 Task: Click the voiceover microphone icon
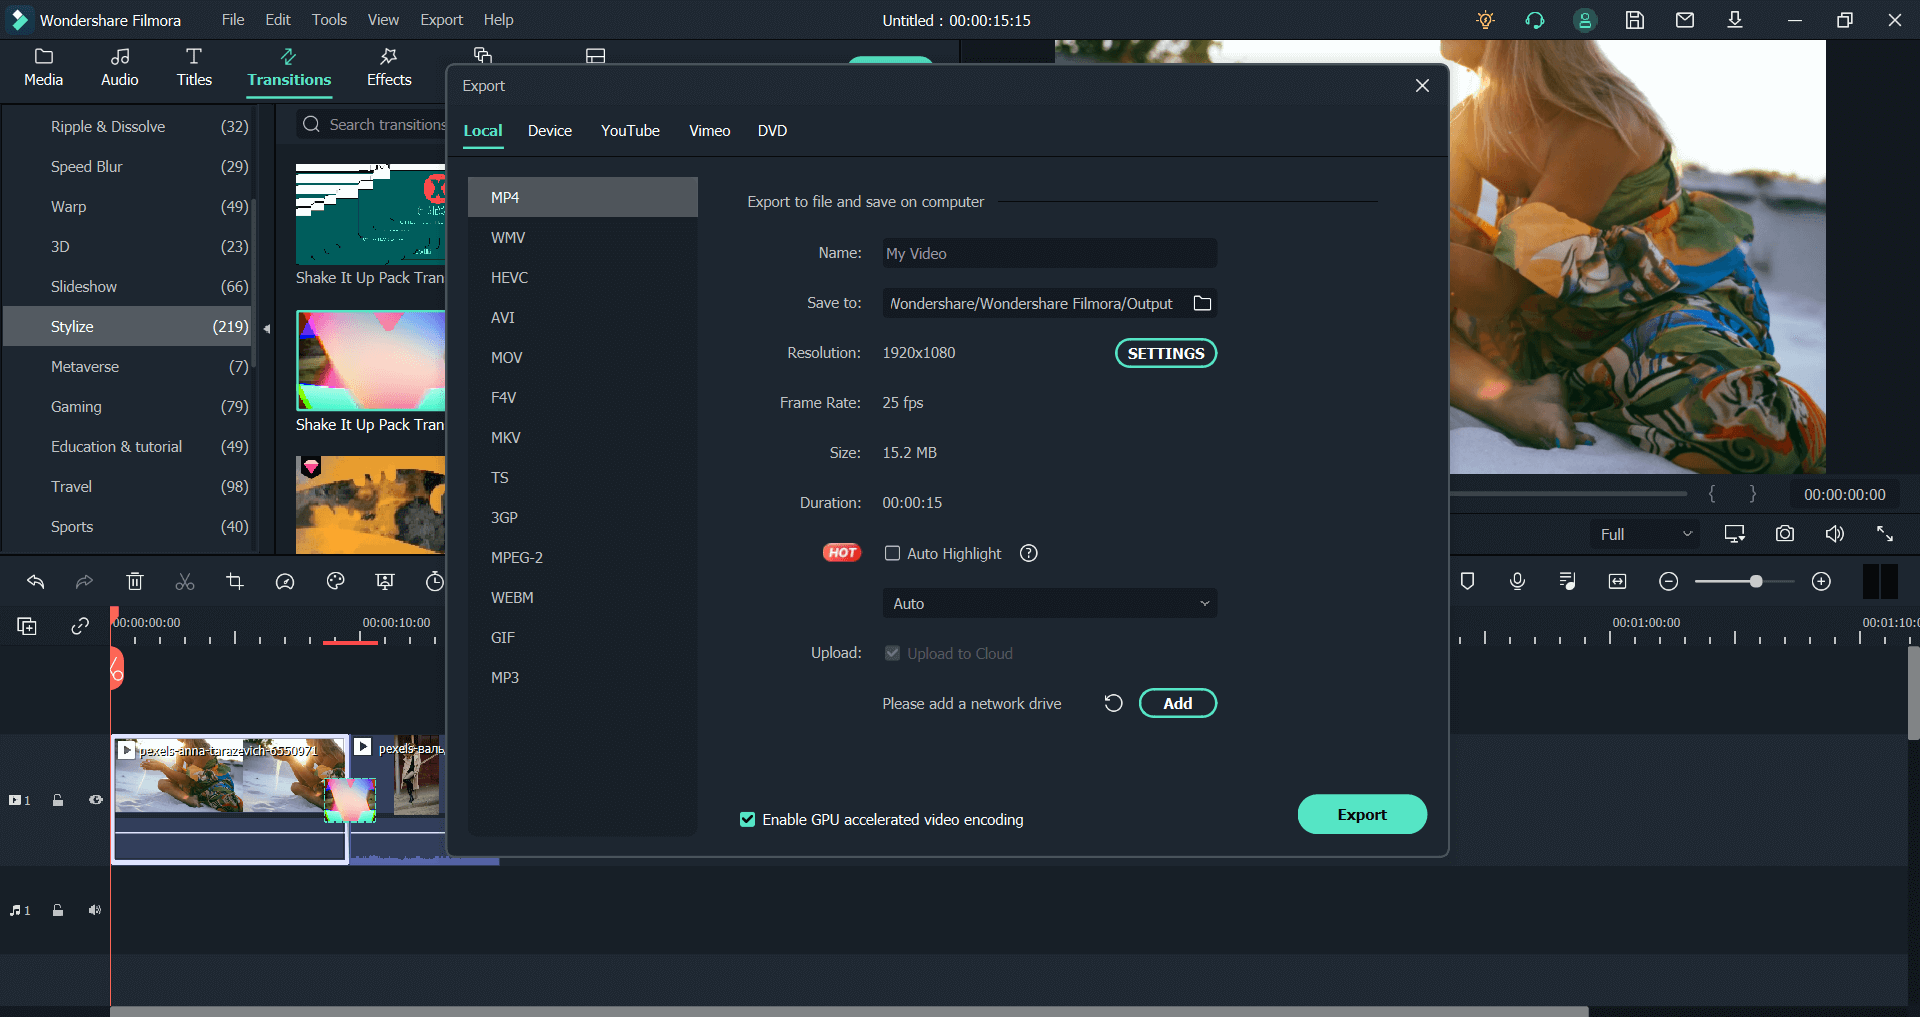click(x=1518, y=581)
